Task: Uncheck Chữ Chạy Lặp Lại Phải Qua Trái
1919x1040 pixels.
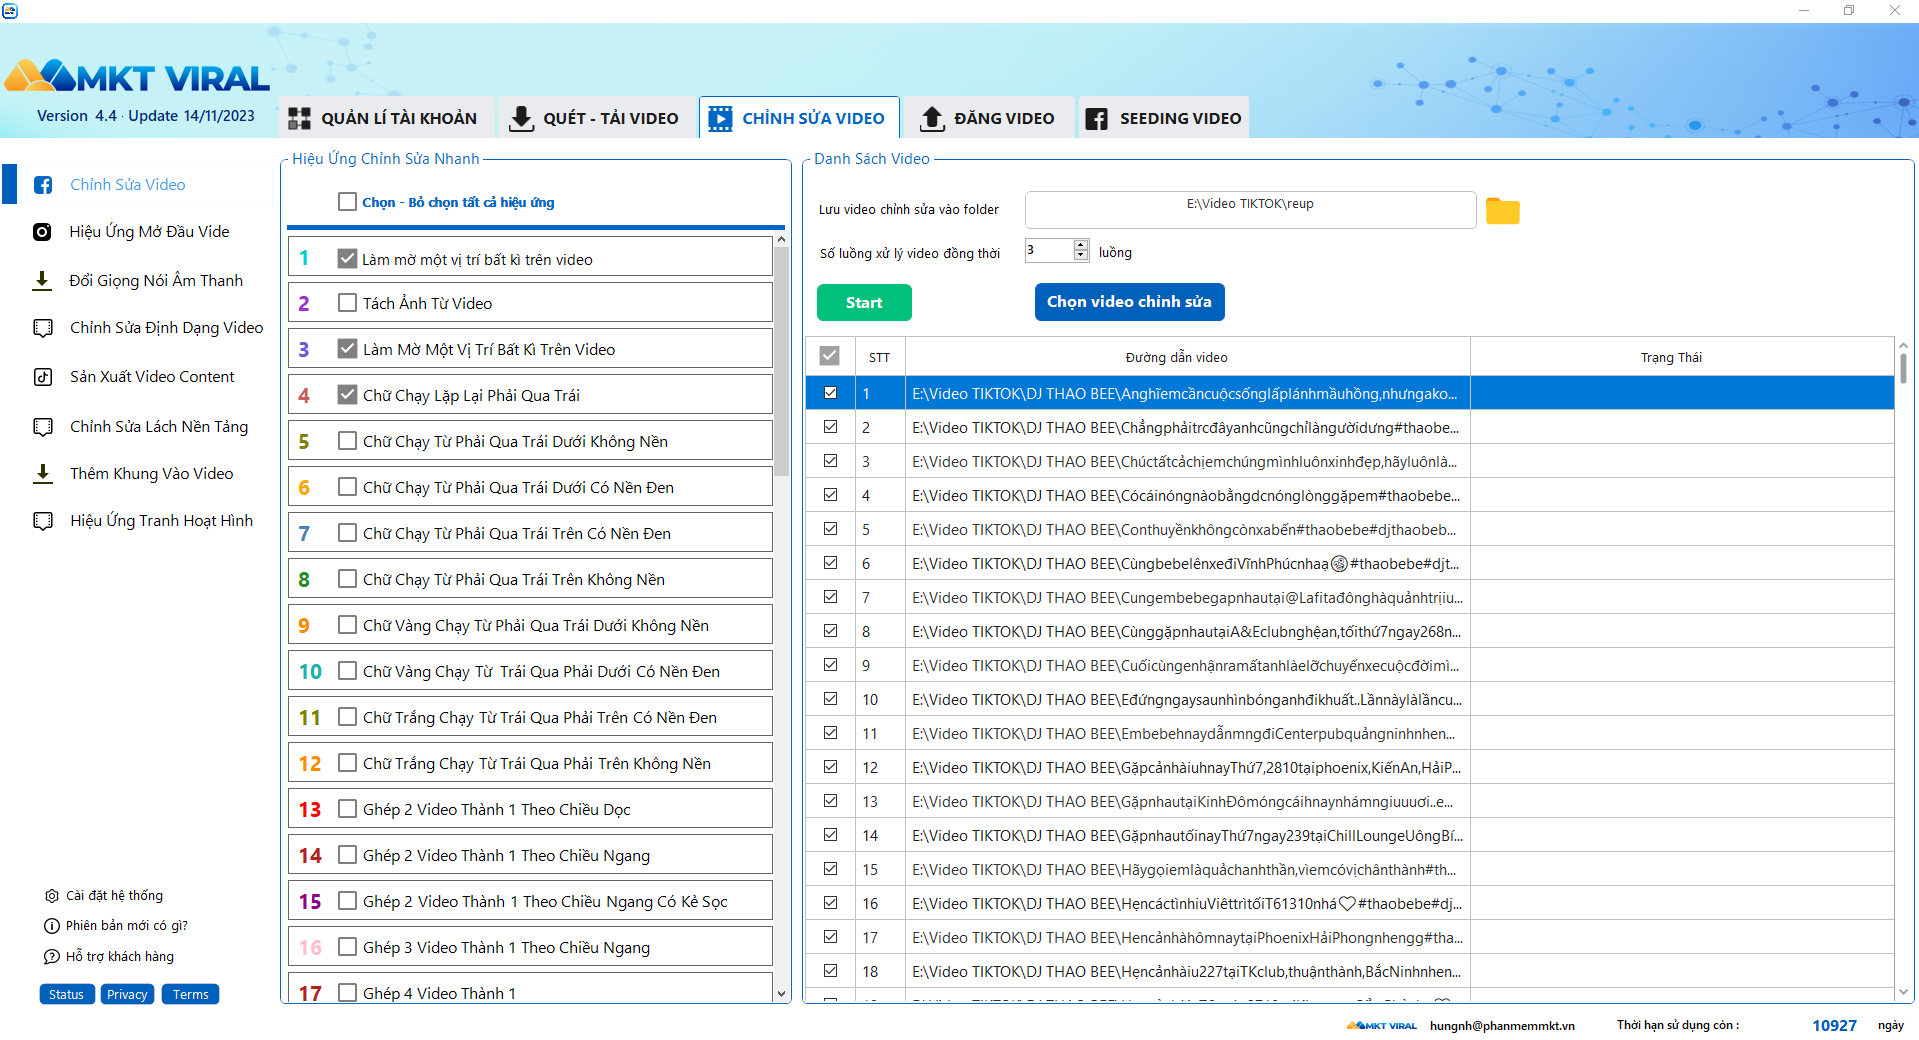Action: click(x=347, y=394)
